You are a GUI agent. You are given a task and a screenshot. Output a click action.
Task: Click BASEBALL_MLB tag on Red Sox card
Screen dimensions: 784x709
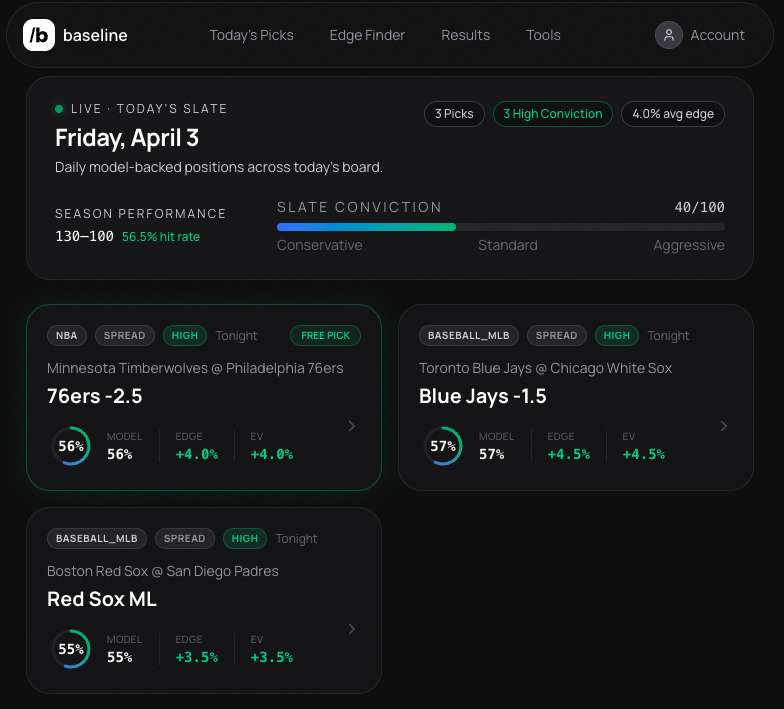pos(96,538)
